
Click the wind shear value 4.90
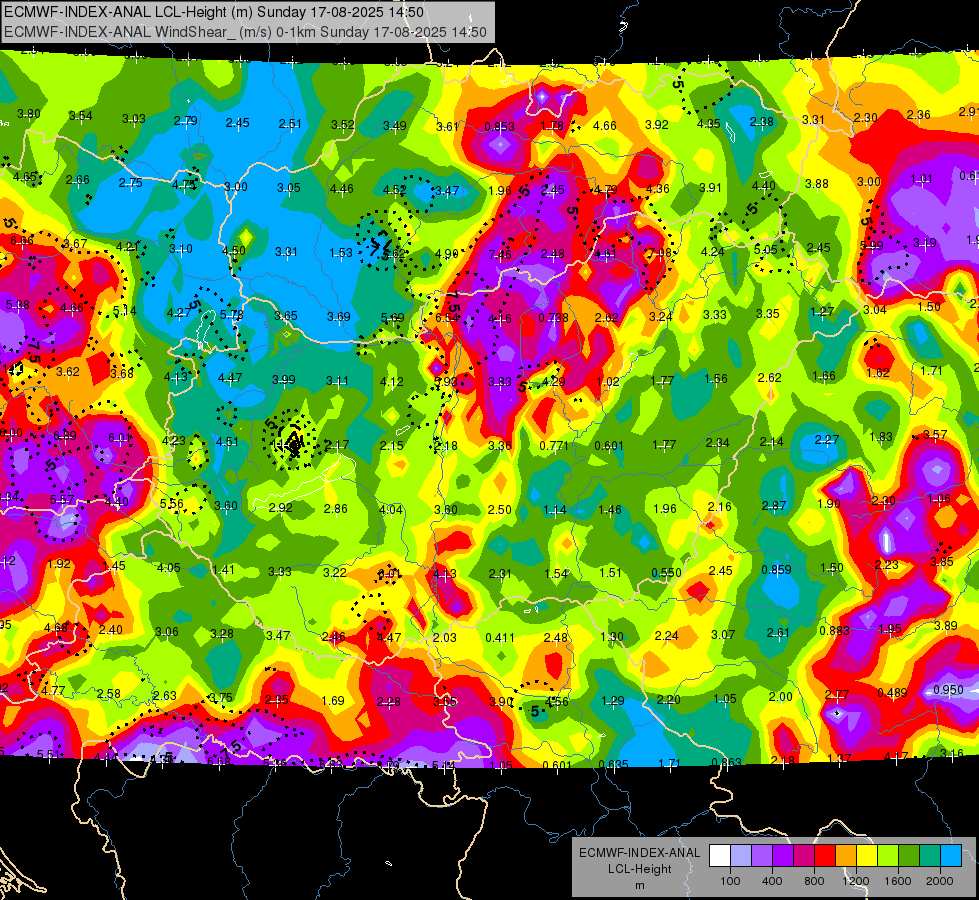446,254
